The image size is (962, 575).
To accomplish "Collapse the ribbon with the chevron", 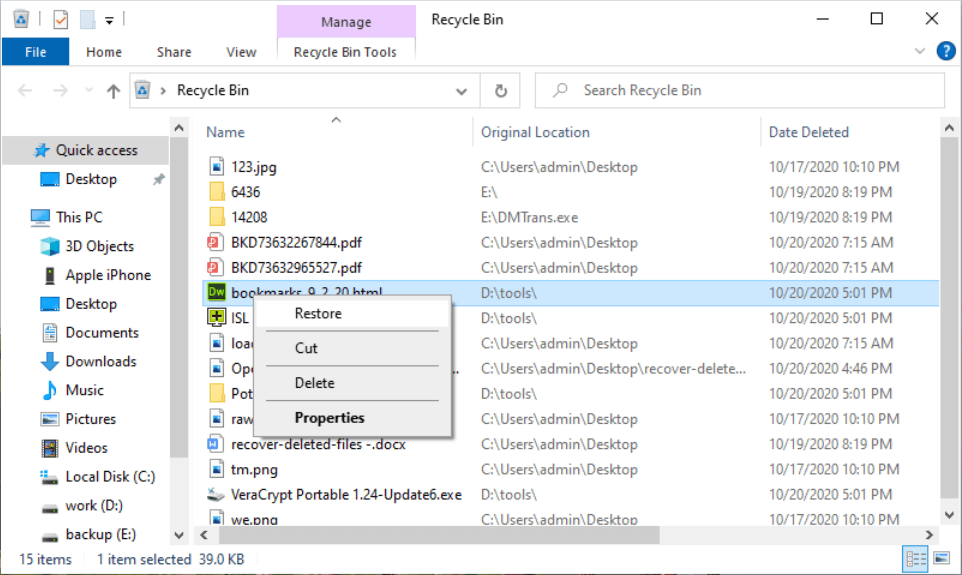I will click(920, 51).
